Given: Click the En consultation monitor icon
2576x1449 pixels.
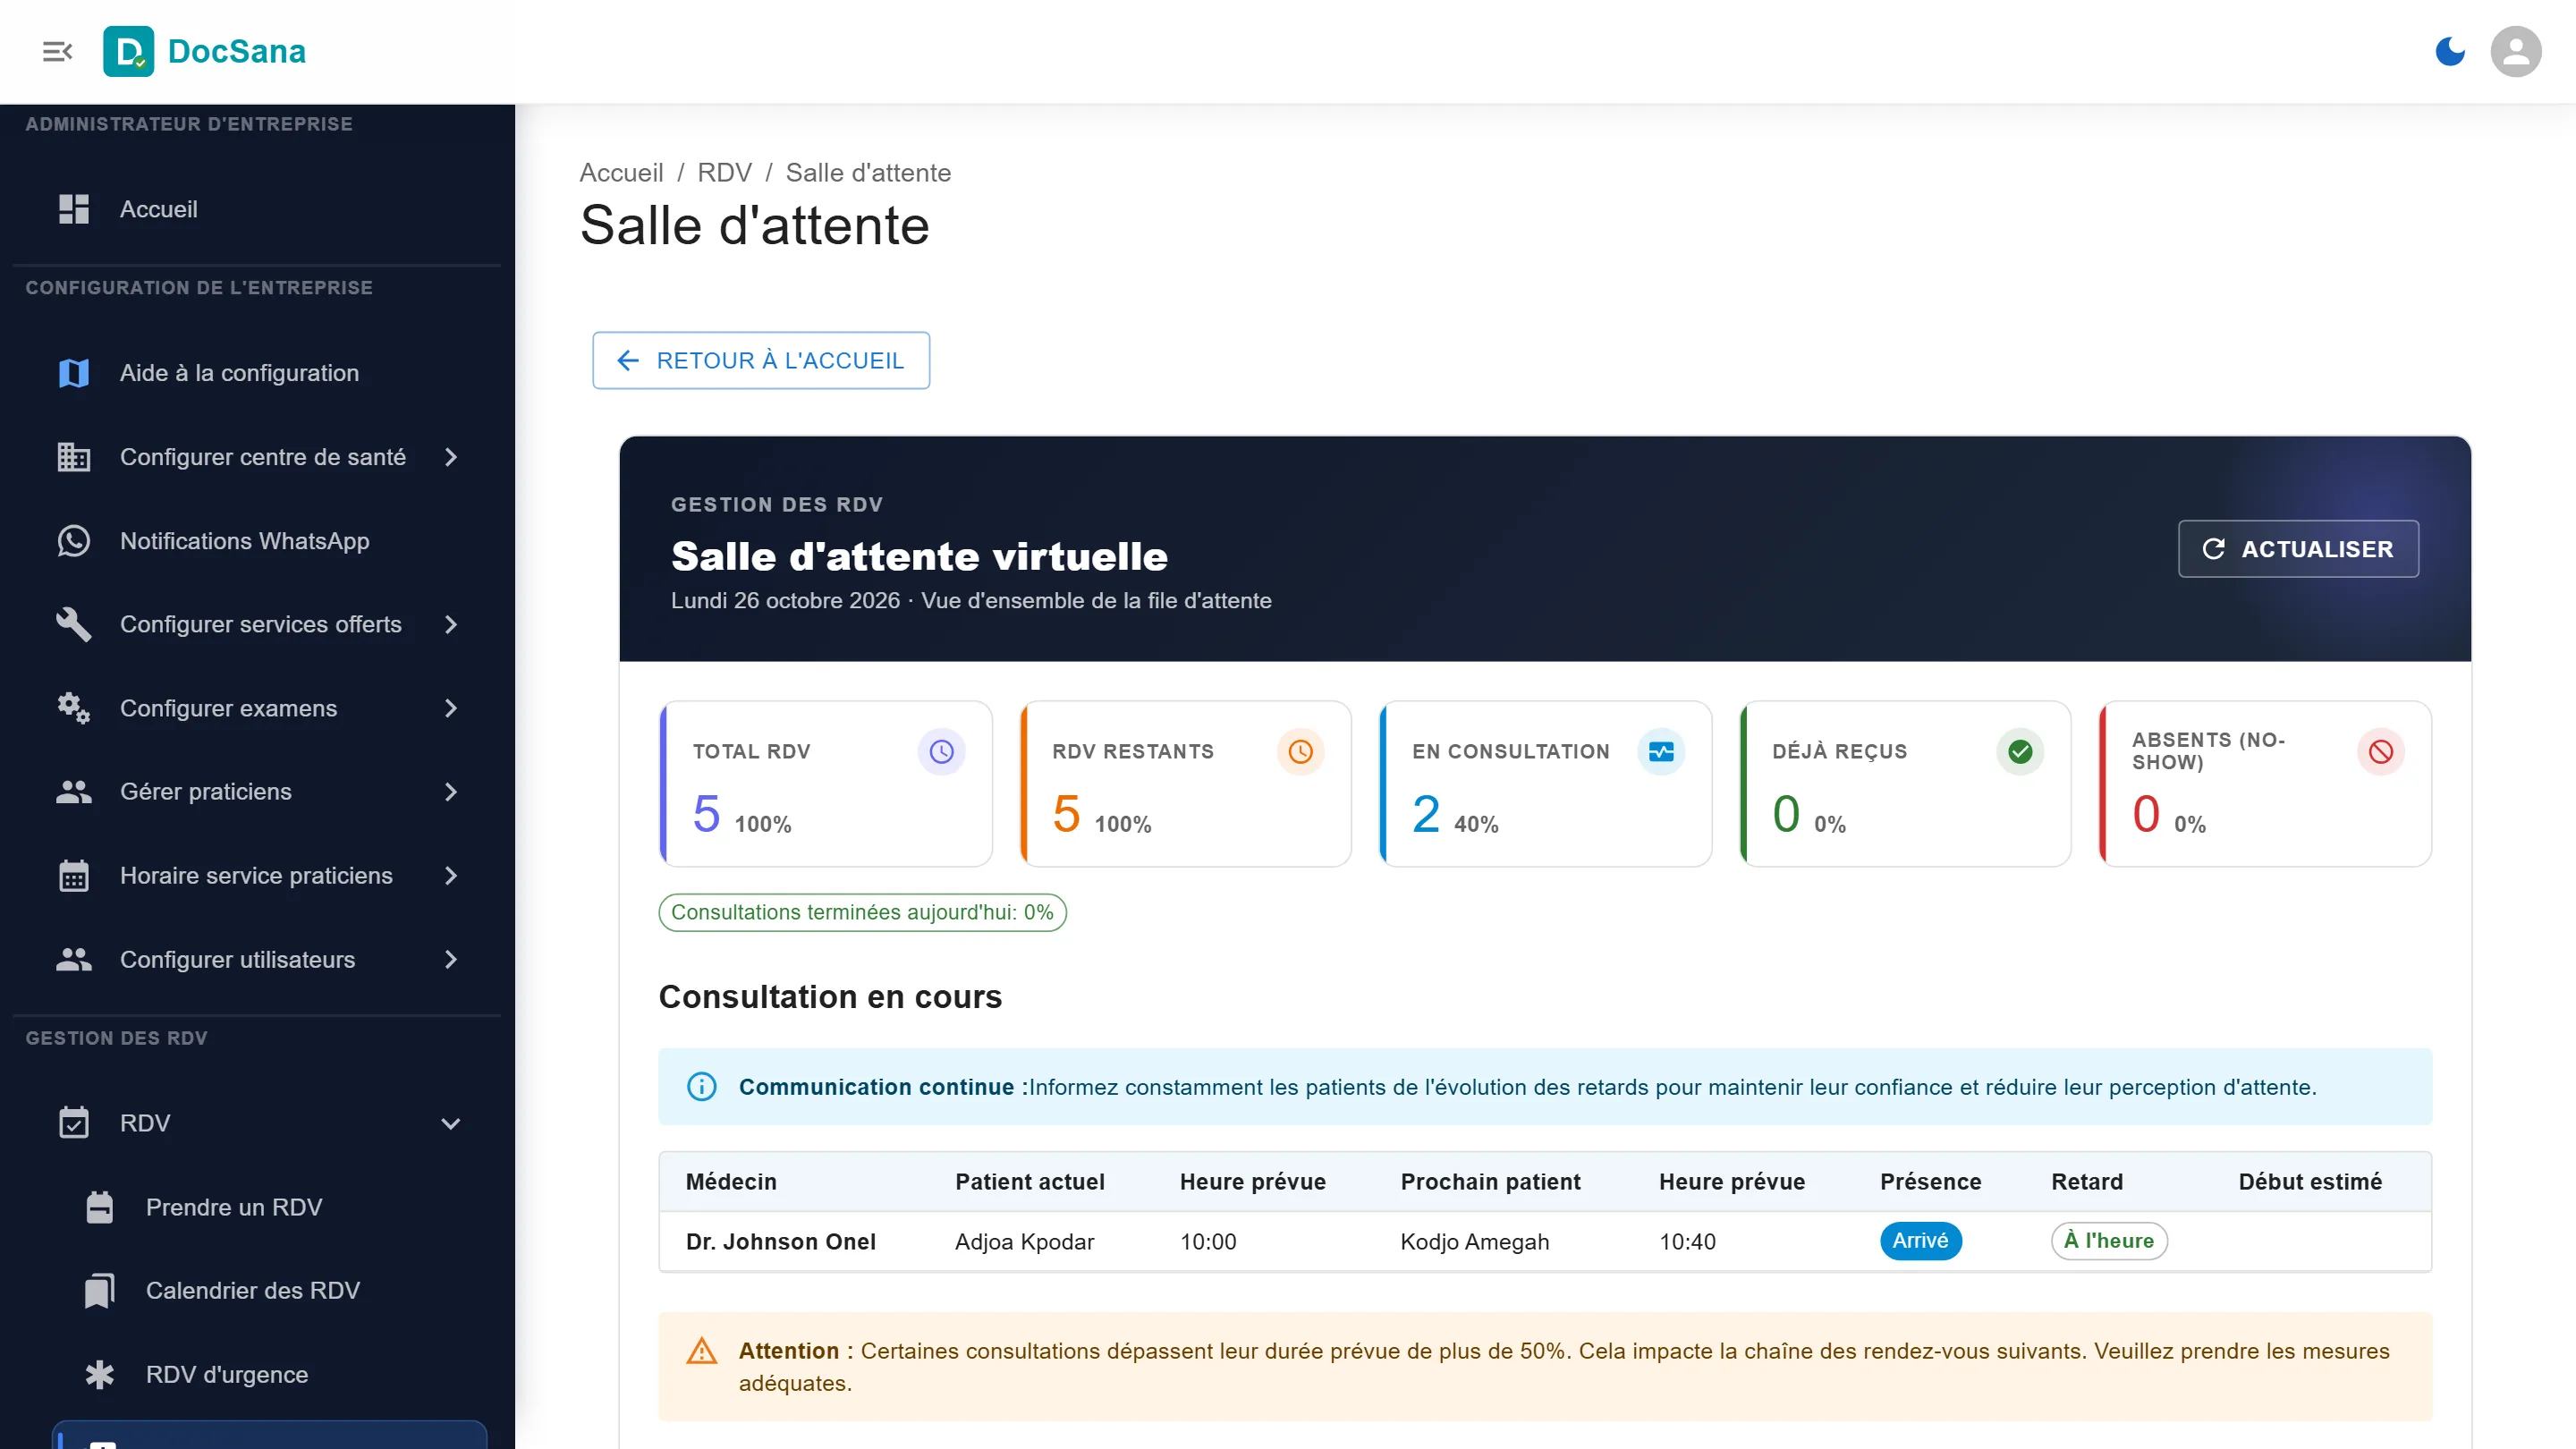Looking at the screenshot, I should 1661,752.
